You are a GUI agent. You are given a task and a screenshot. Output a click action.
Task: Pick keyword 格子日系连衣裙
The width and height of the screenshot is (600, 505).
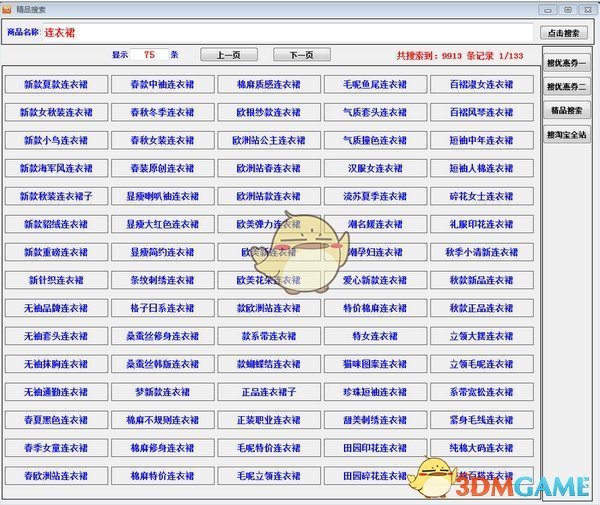tap(163, 308)
